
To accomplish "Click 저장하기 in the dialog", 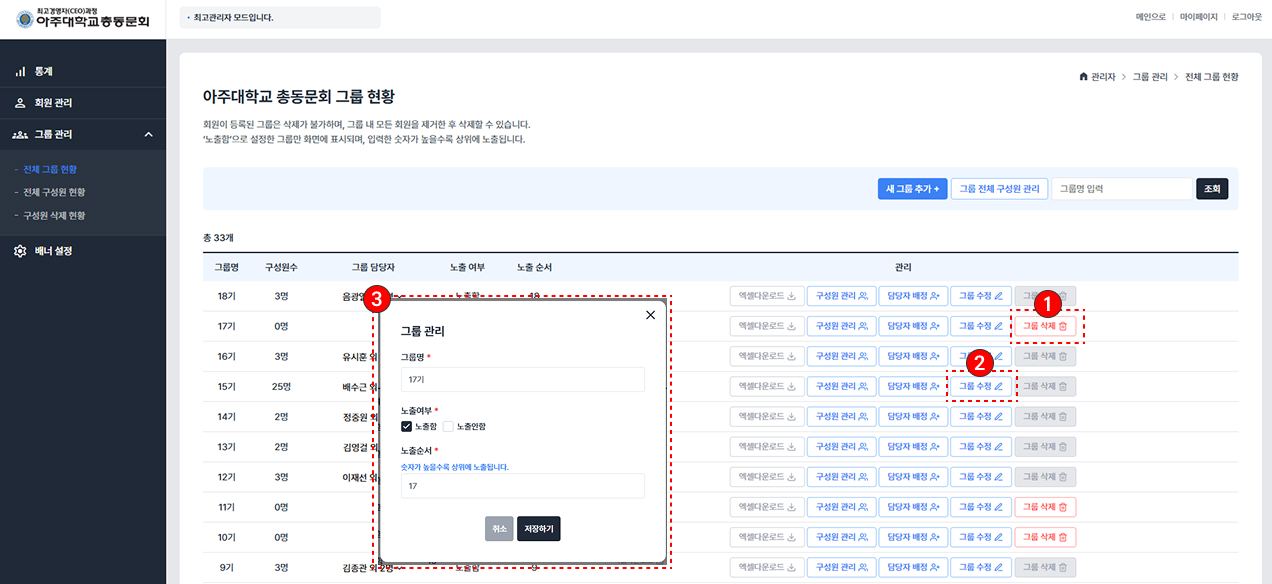I will point(539,529).
